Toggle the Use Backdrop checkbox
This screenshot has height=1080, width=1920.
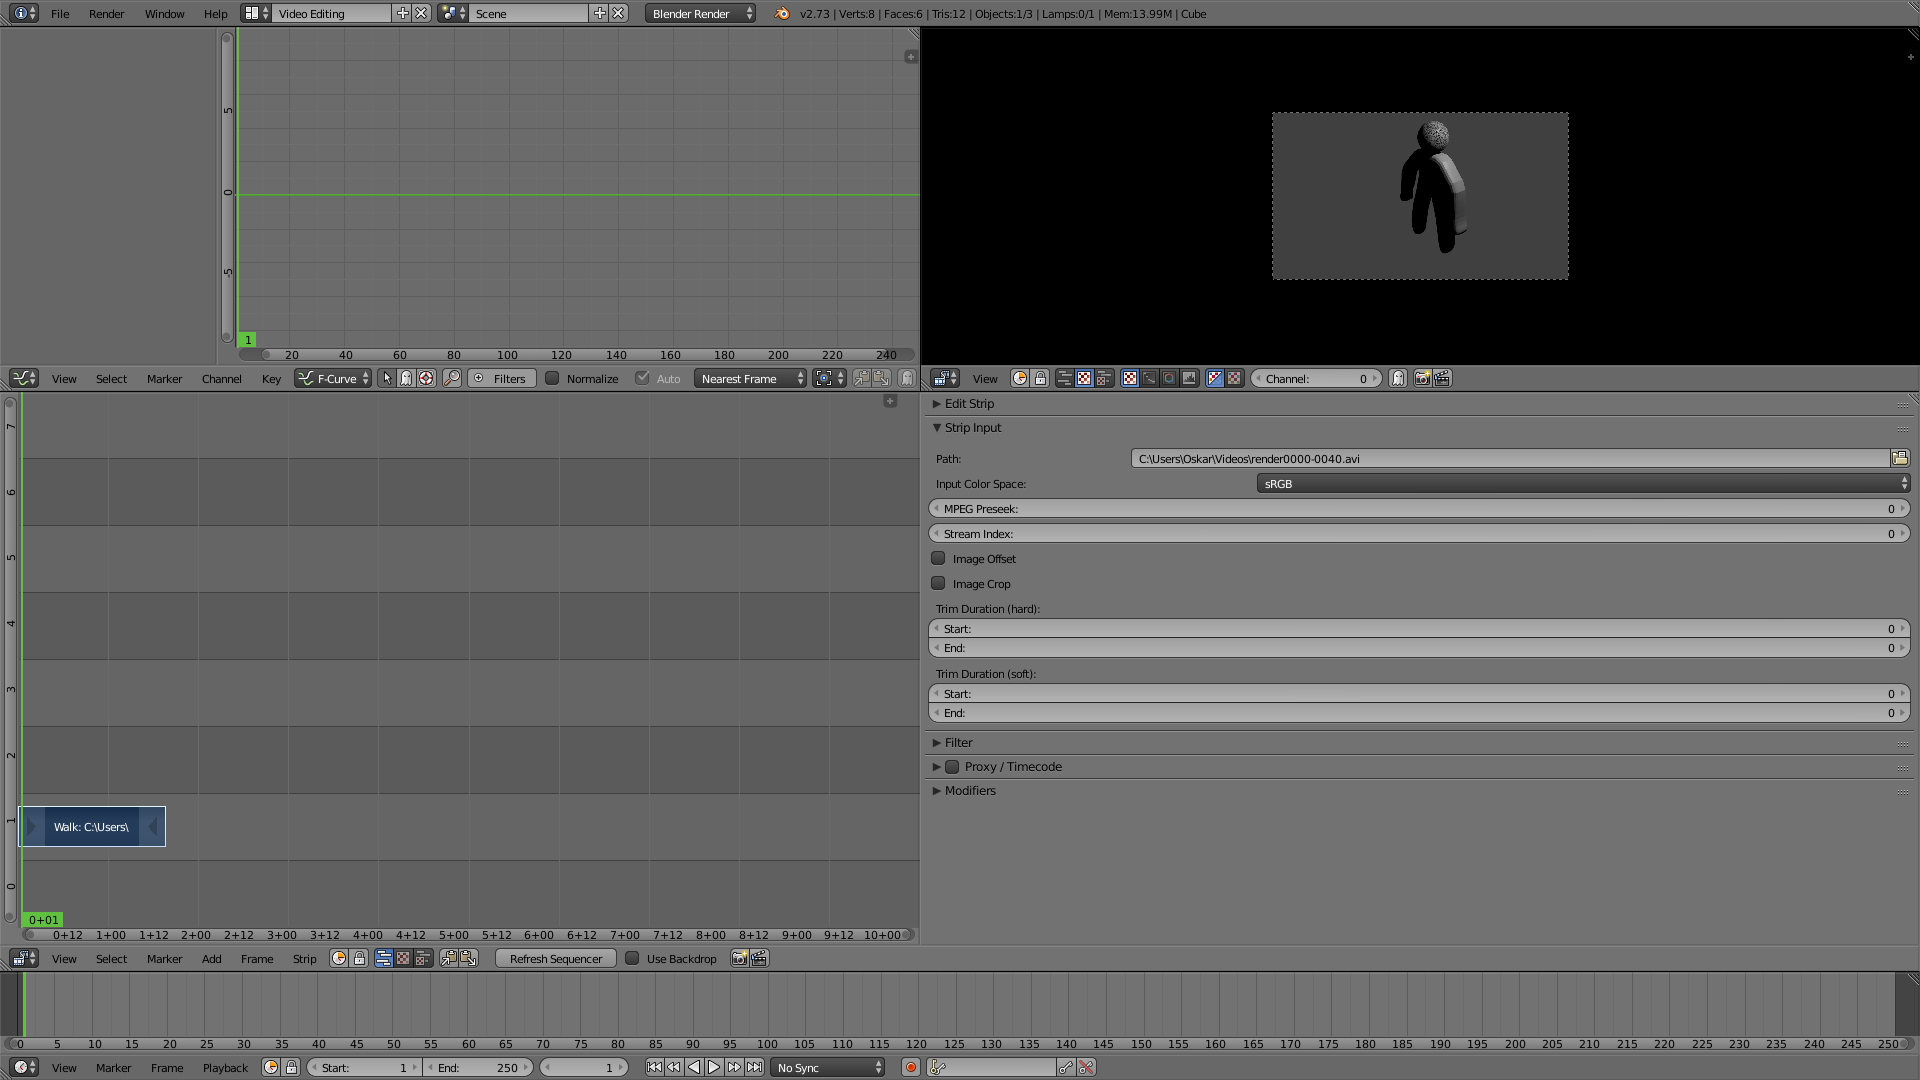pos(632,958)
